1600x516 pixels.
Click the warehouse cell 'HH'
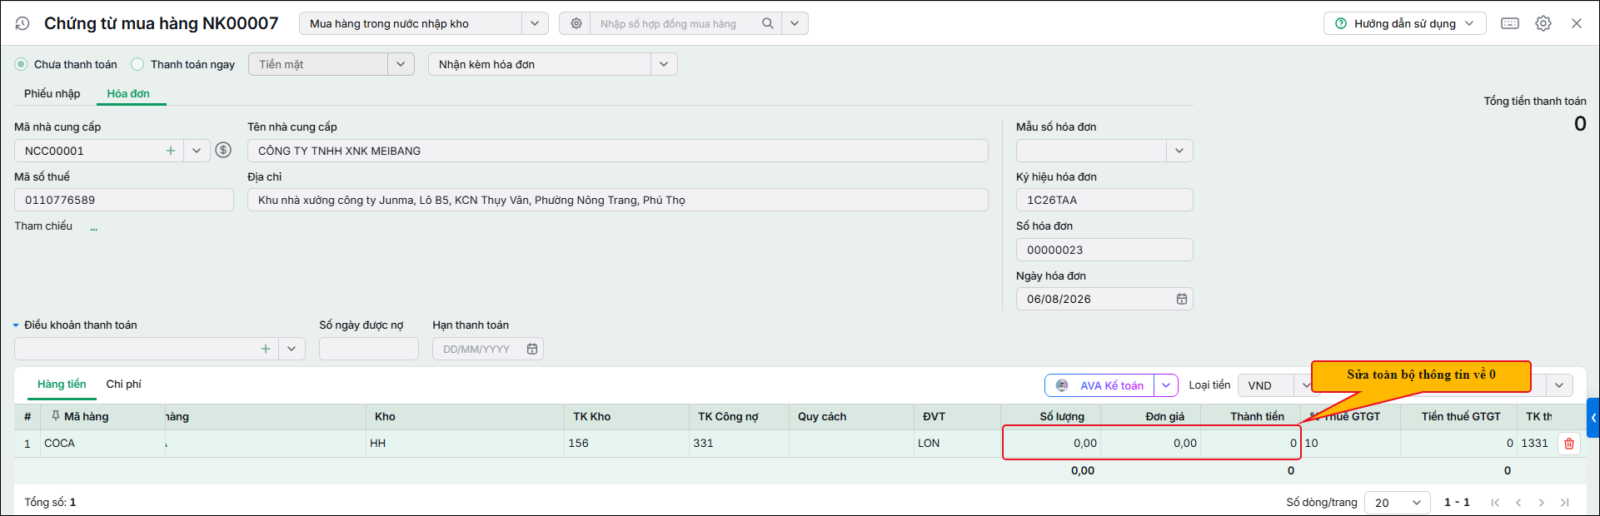(466, 443)
